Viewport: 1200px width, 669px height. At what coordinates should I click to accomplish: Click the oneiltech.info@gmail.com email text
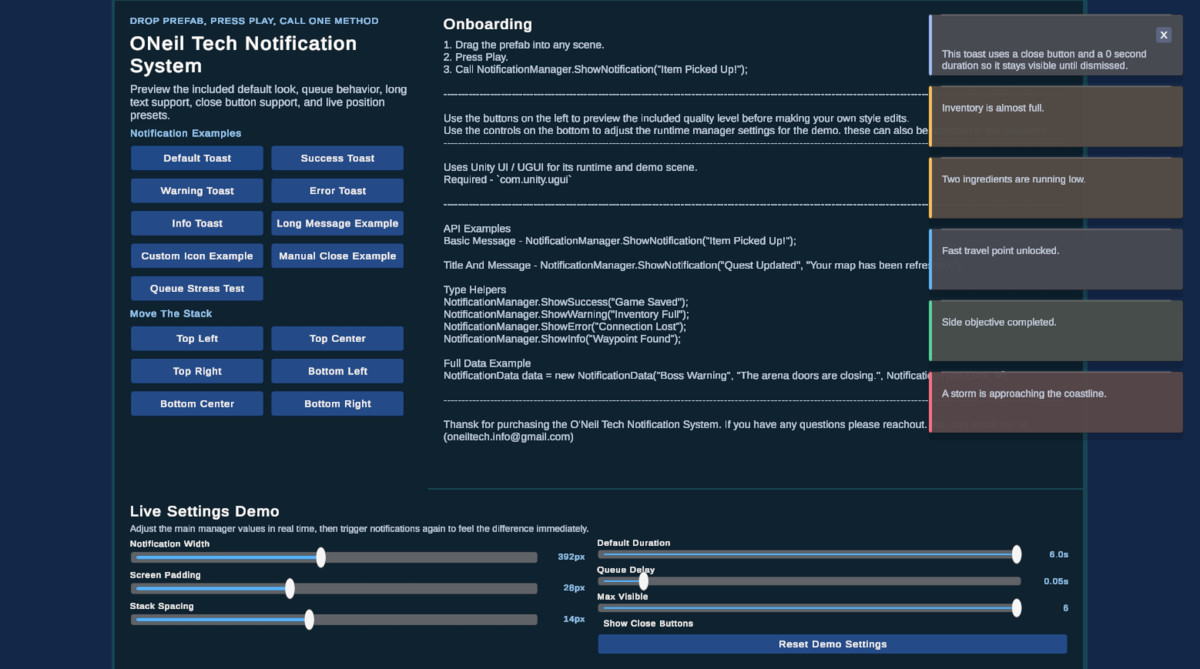[508, 437]
